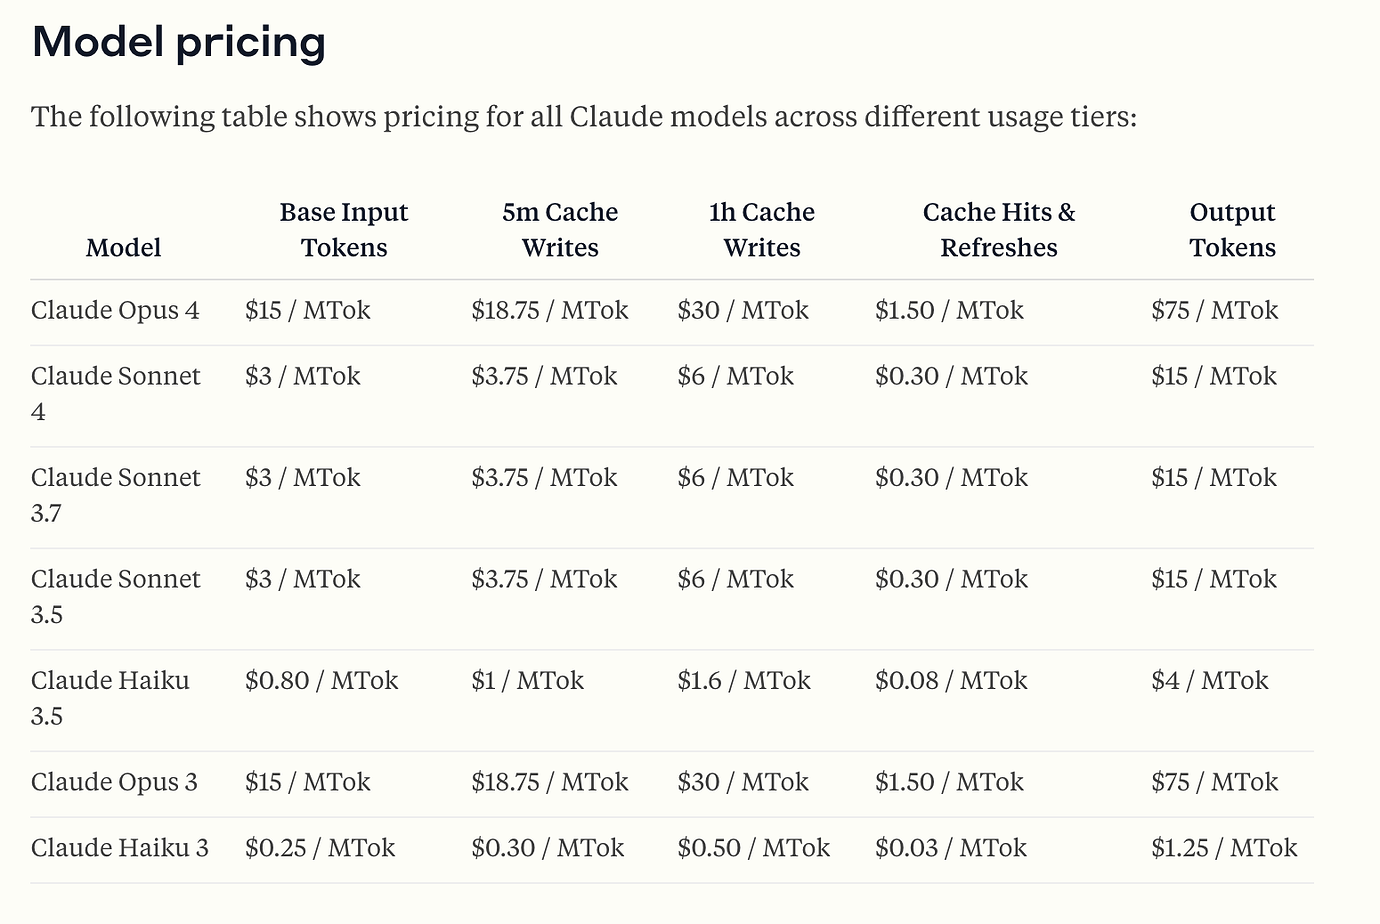Click the $0.03 / MTok cache hits price
1380x924 pixels.
coord(951,848)
